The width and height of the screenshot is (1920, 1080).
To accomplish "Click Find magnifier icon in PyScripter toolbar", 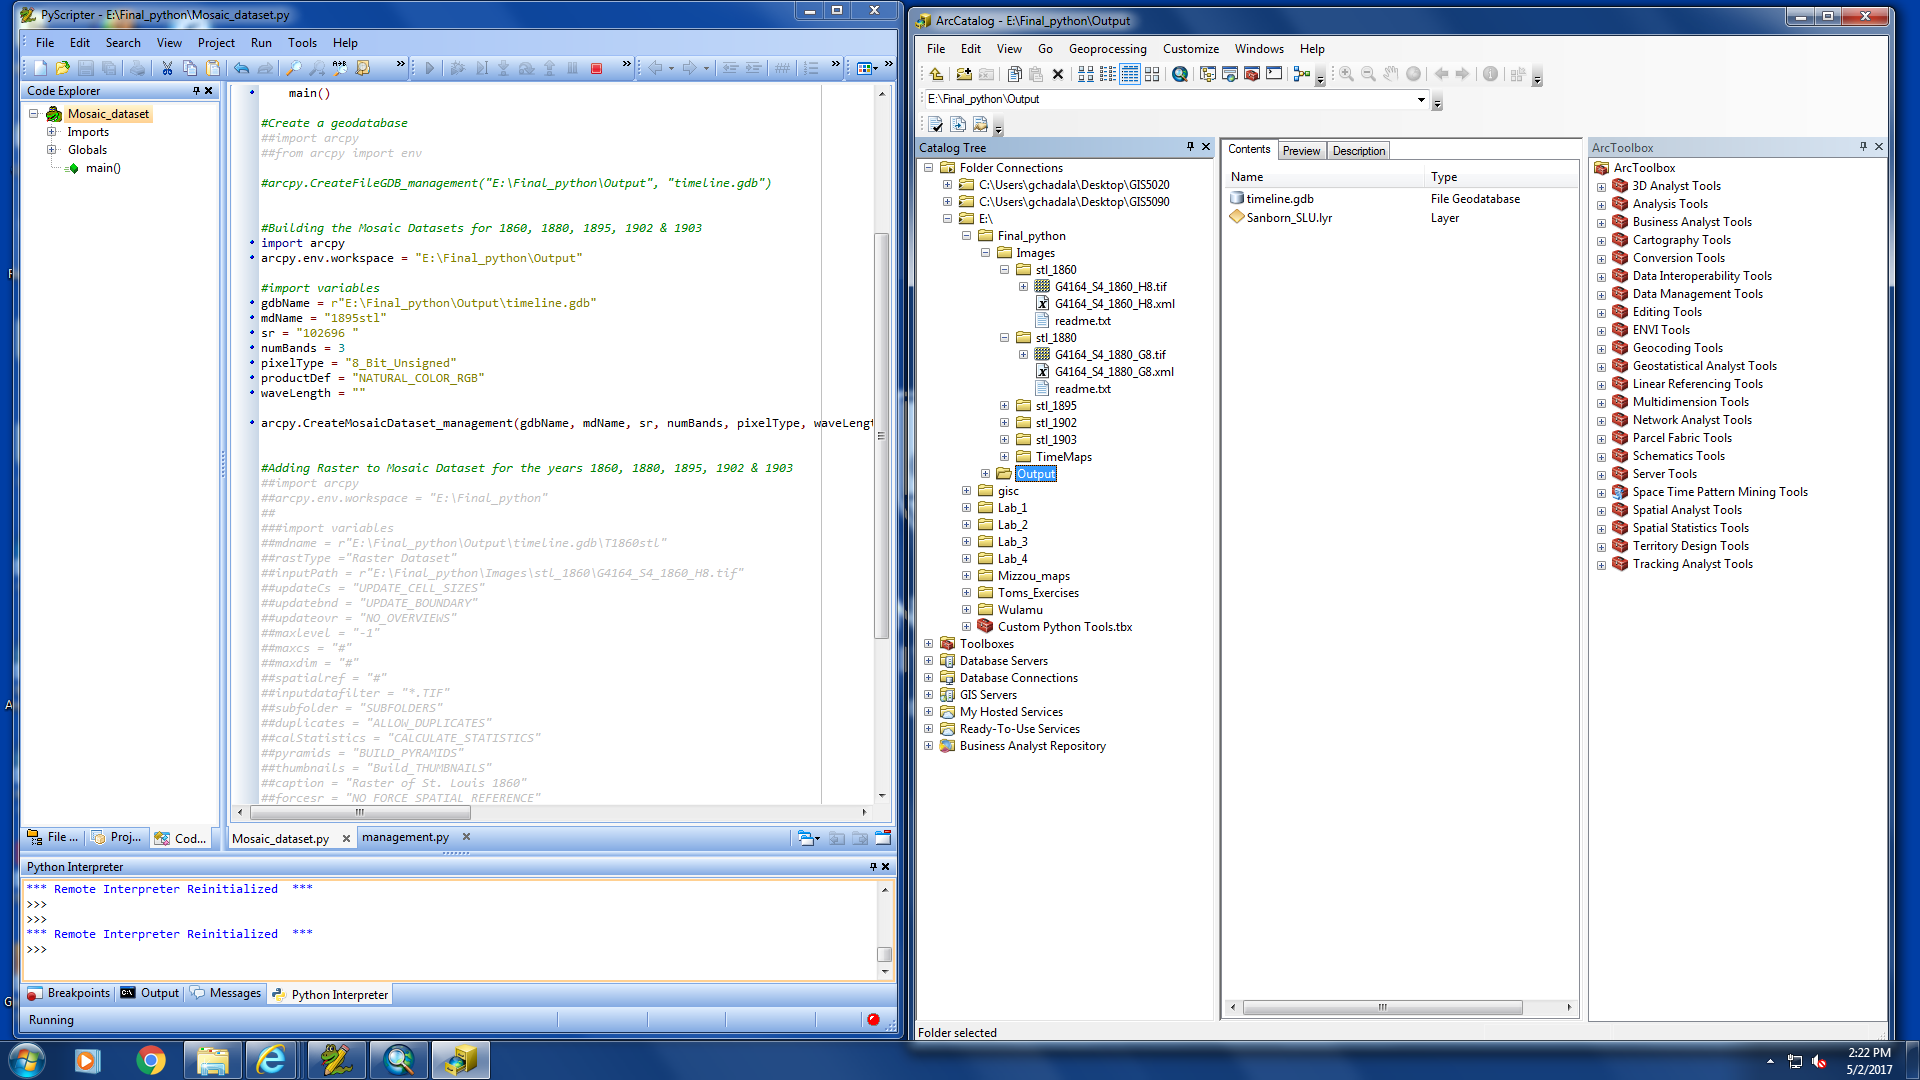I will click(x=293, y=68).
